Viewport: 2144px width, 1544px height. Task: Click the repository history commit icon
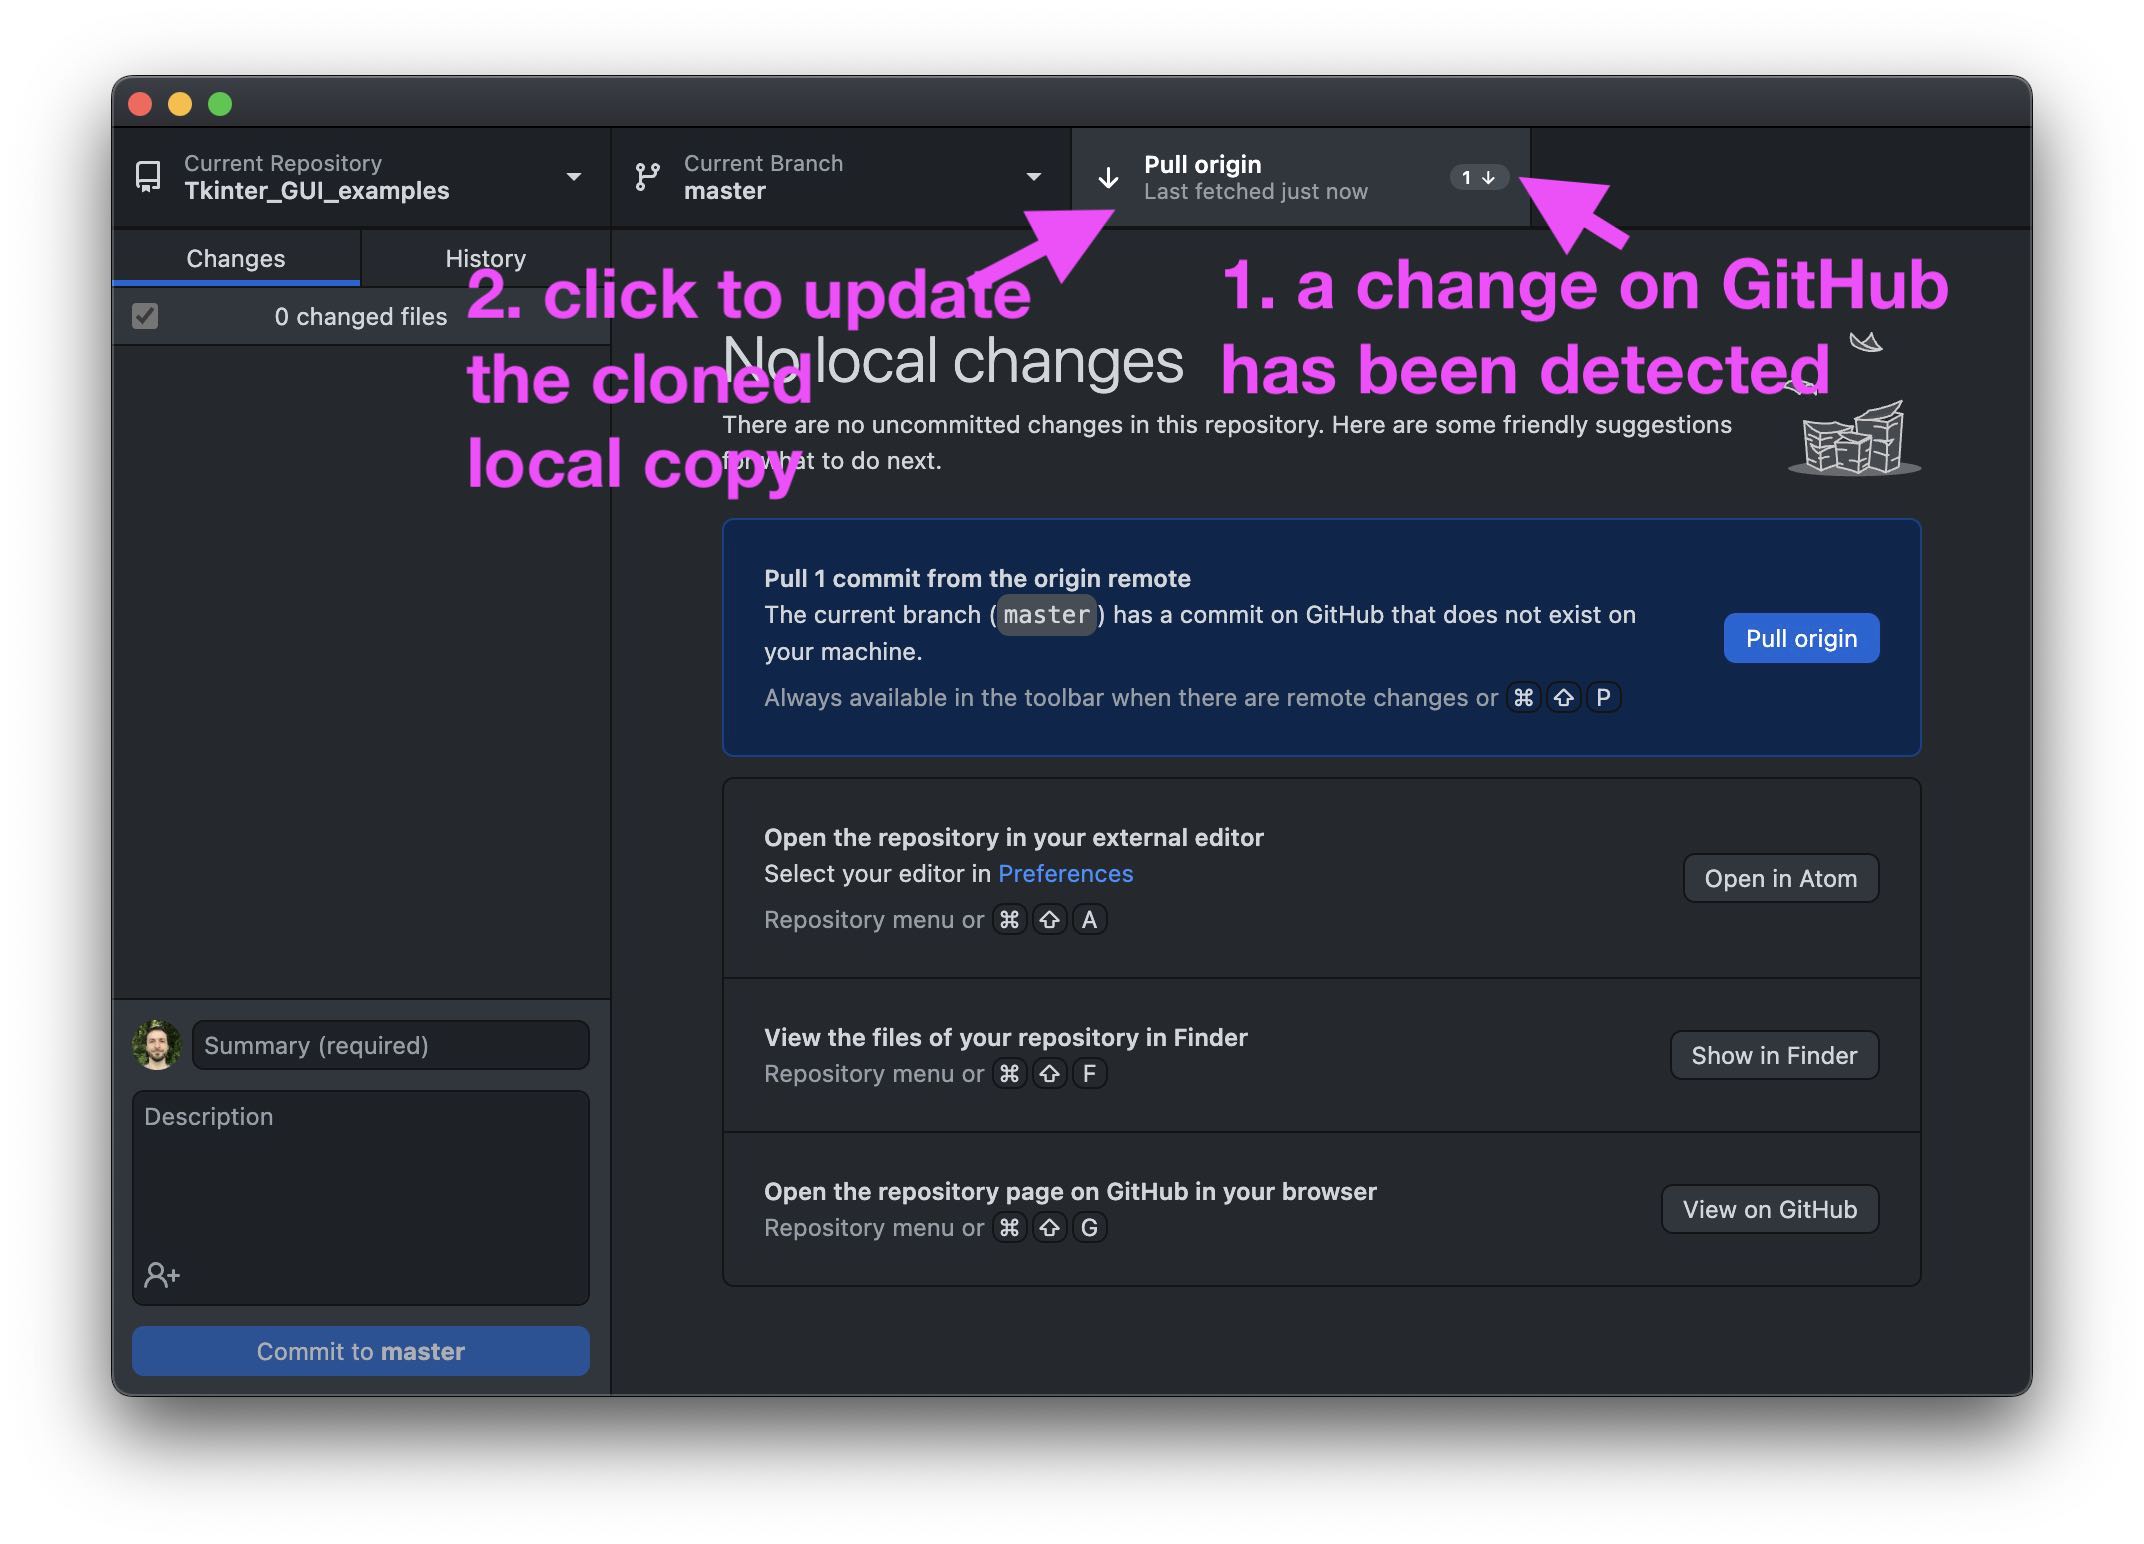coord(484,258)
